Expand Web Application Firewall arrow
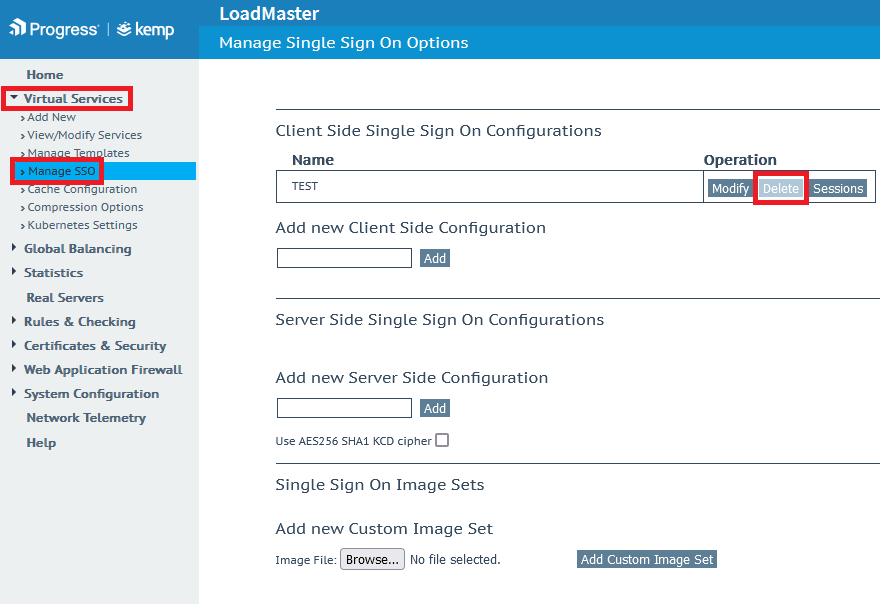Image resolution: width=880 pixels, height=604 pixels. pyautogui.click(x=14, y=369)
